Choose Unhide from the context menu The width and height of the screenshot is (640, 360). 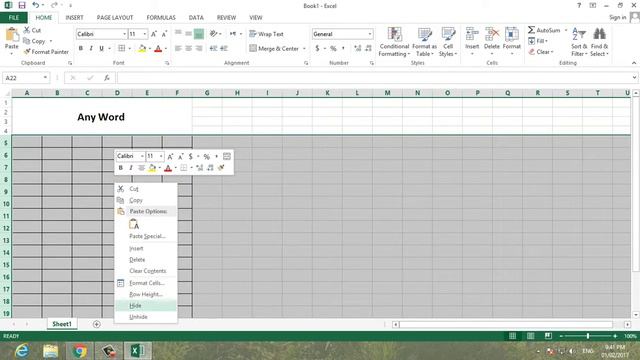pos(146,317)
